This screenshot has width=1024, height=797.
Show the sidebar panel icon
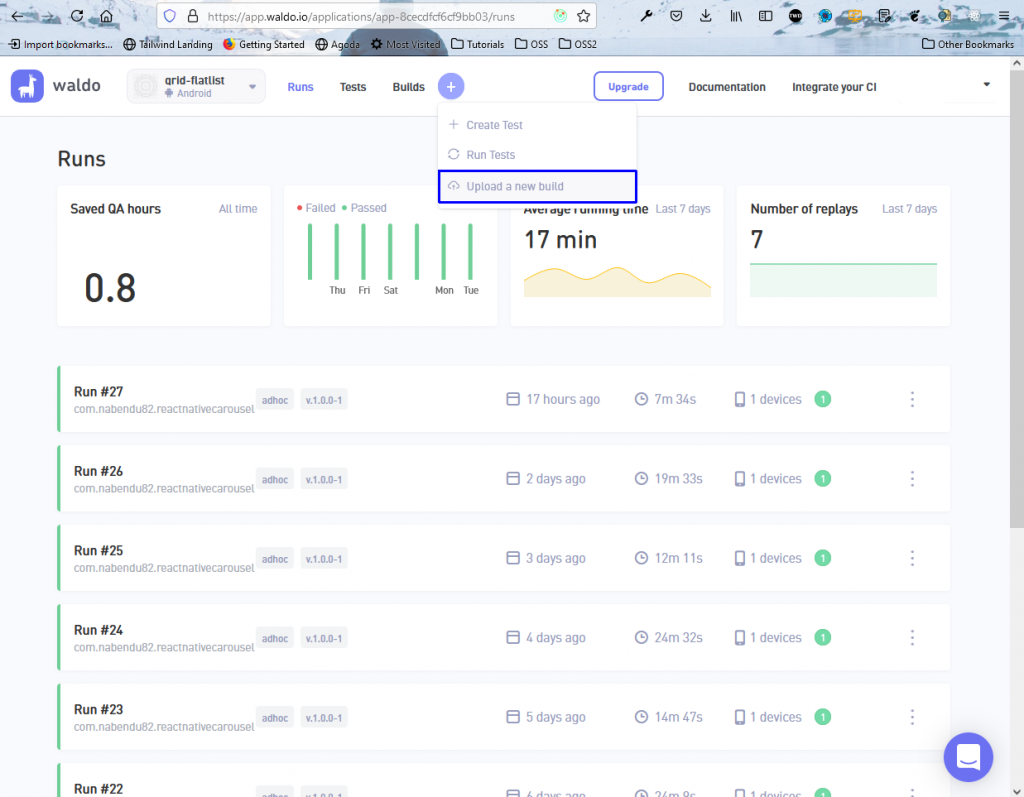[765, 16]
